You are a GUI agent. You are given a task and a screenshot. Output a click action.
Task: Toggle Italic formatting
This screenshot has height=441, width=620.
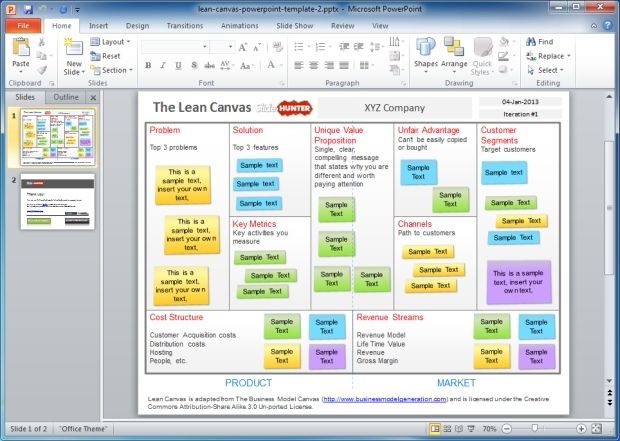point(163,65)
